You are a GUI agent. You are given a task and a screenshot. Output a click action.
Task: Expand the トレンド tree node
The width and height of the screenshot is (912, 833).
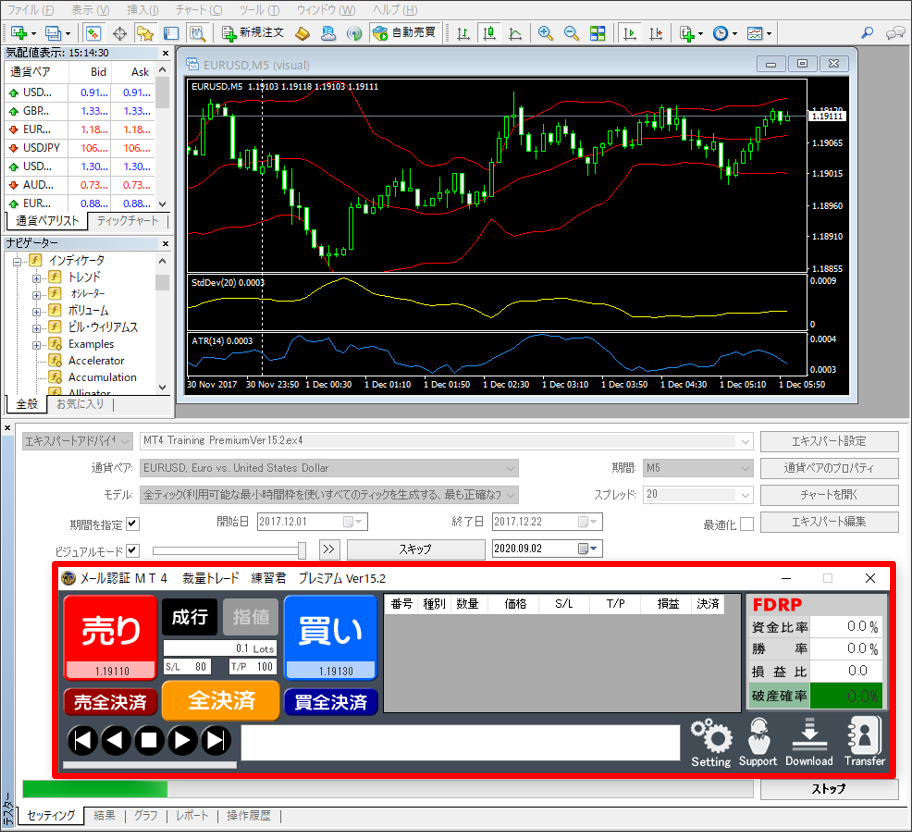[37, 277]
